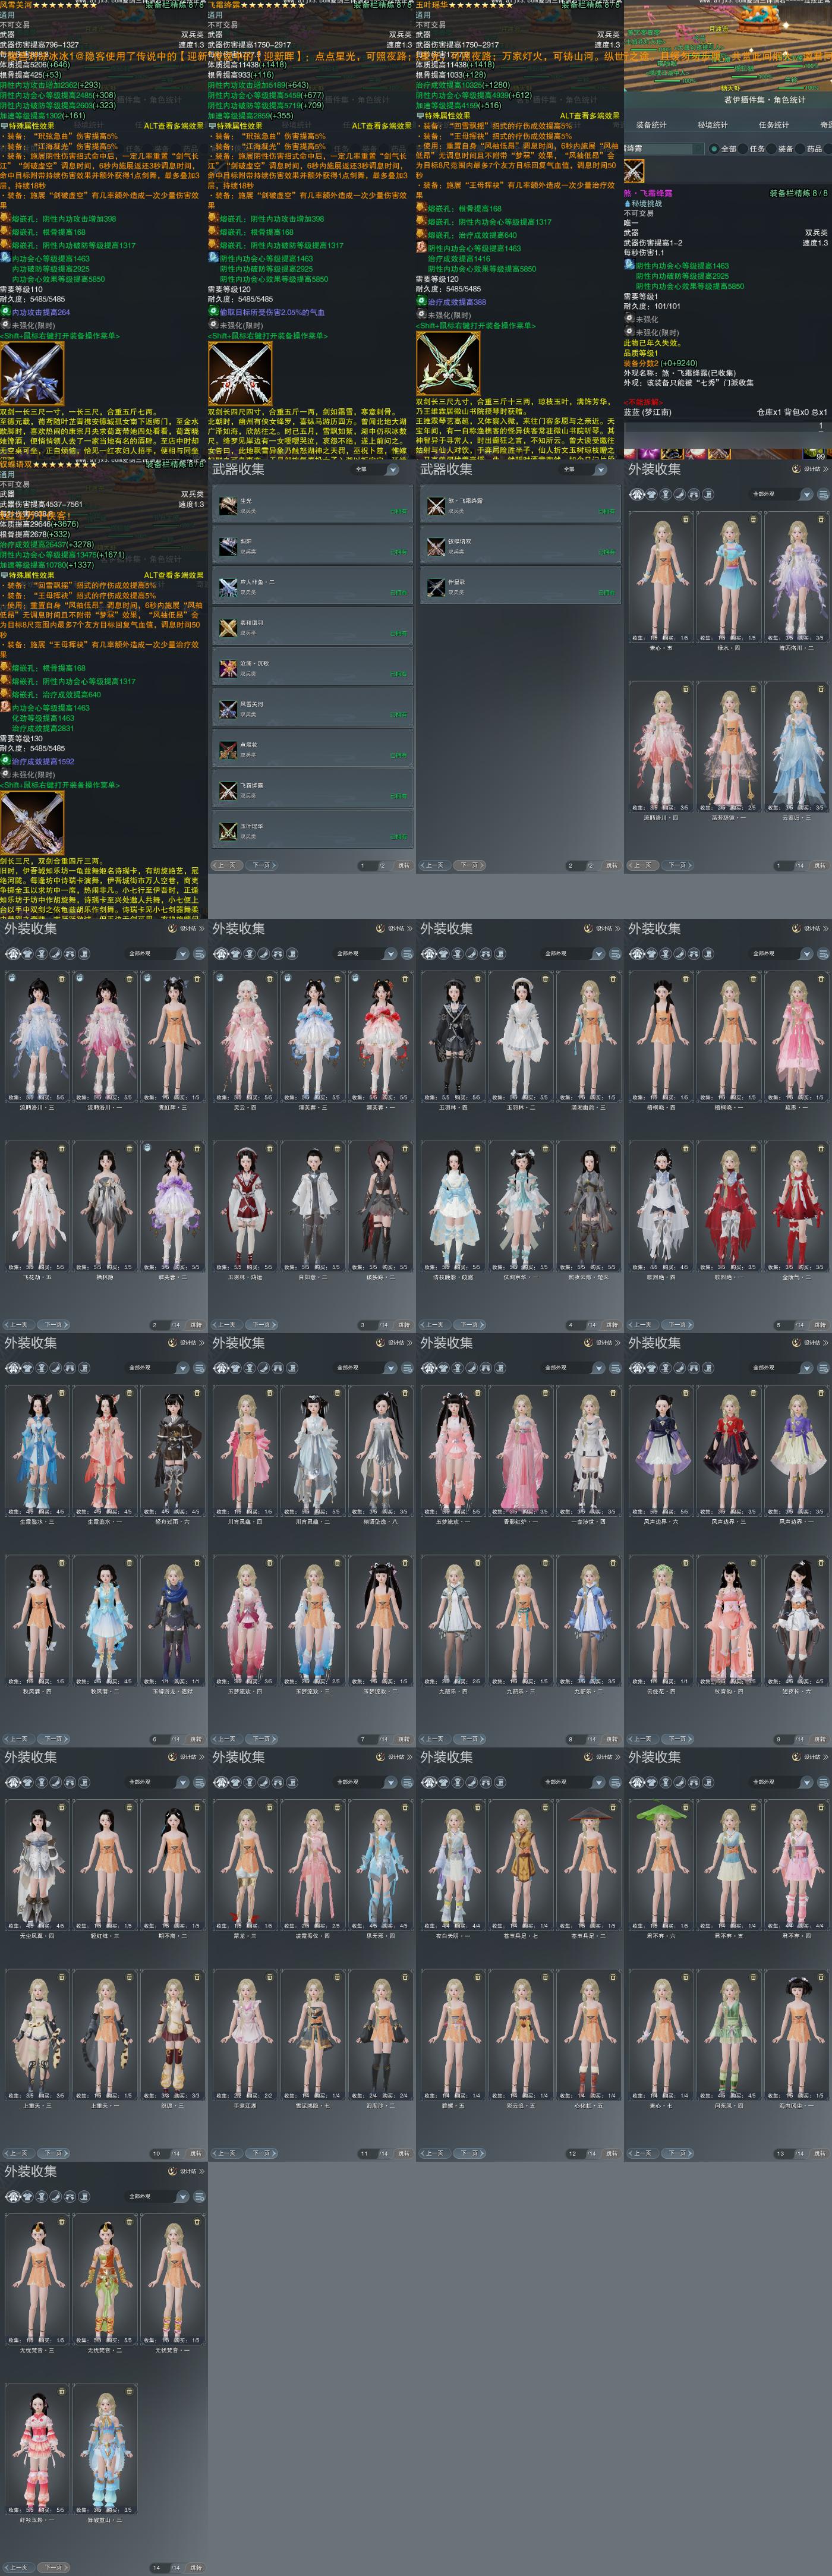Switch to the 任务统计 tab
Screen dimensions: 832x2576
point(774,125)
